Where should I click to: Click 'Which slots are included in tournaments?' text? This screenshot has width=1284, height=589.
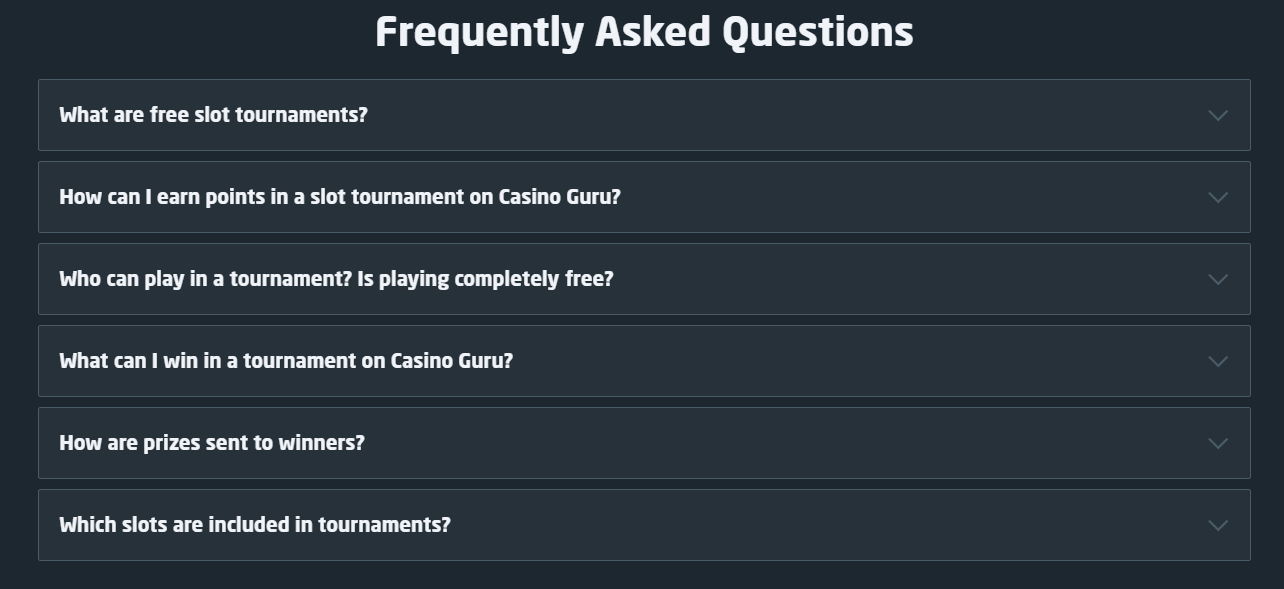pyautogui.click(x=254, y=525)
